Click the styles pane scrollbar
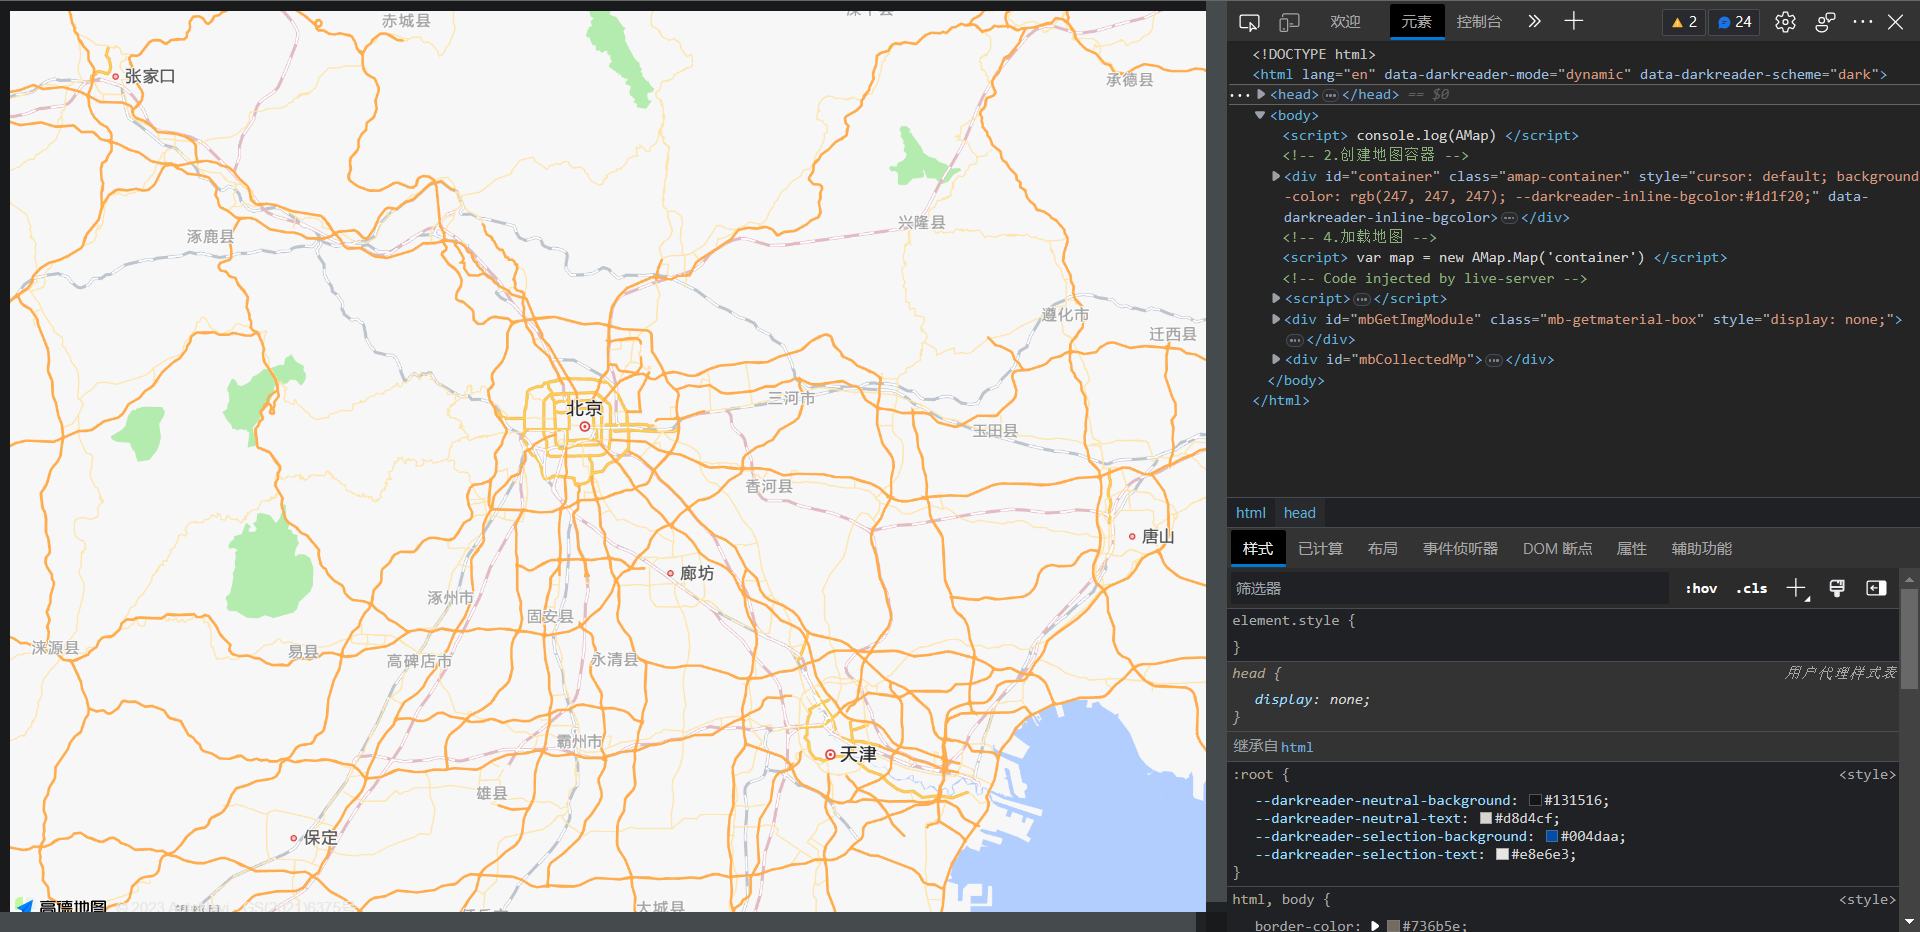 click(1909, 638)
